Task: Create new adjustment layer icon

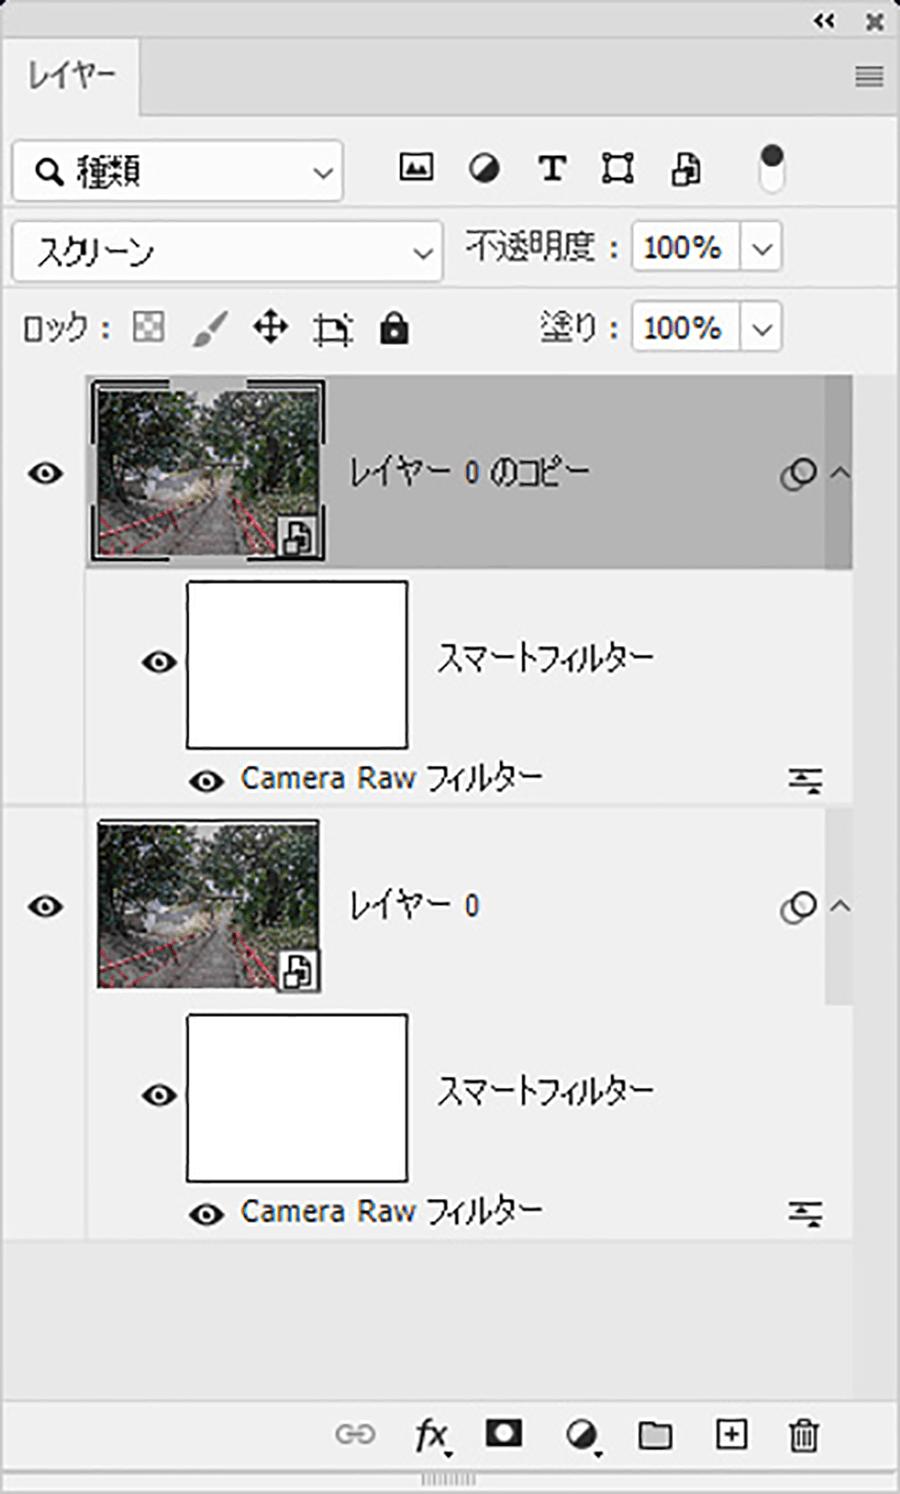Action: (x=582, y=1436)
